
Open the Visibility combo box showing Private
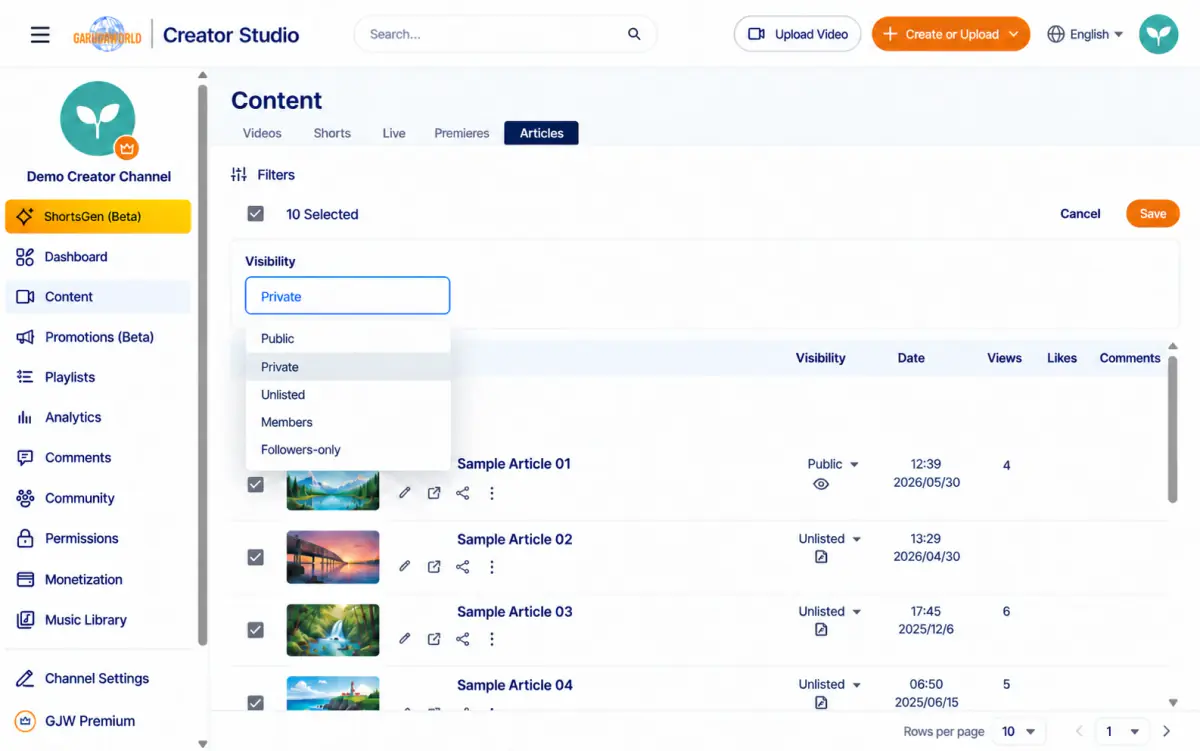coord(347,296)
